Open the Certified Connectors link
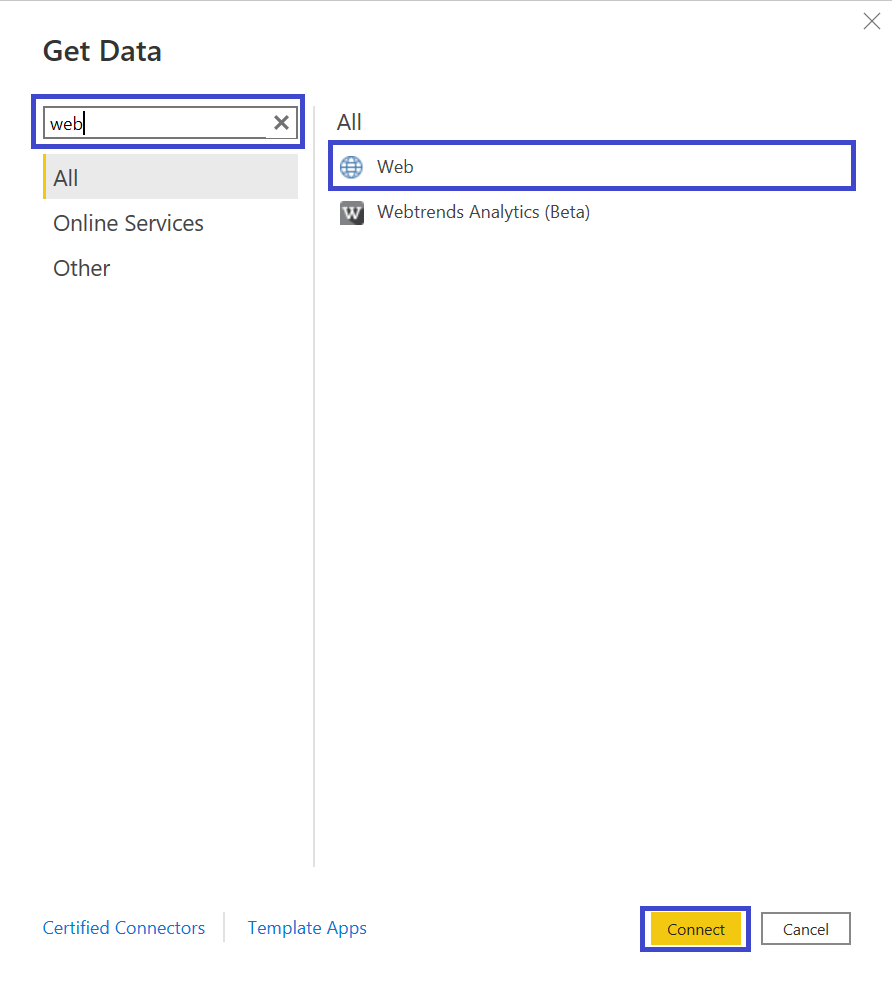892x983 pixels. [123, 927]
